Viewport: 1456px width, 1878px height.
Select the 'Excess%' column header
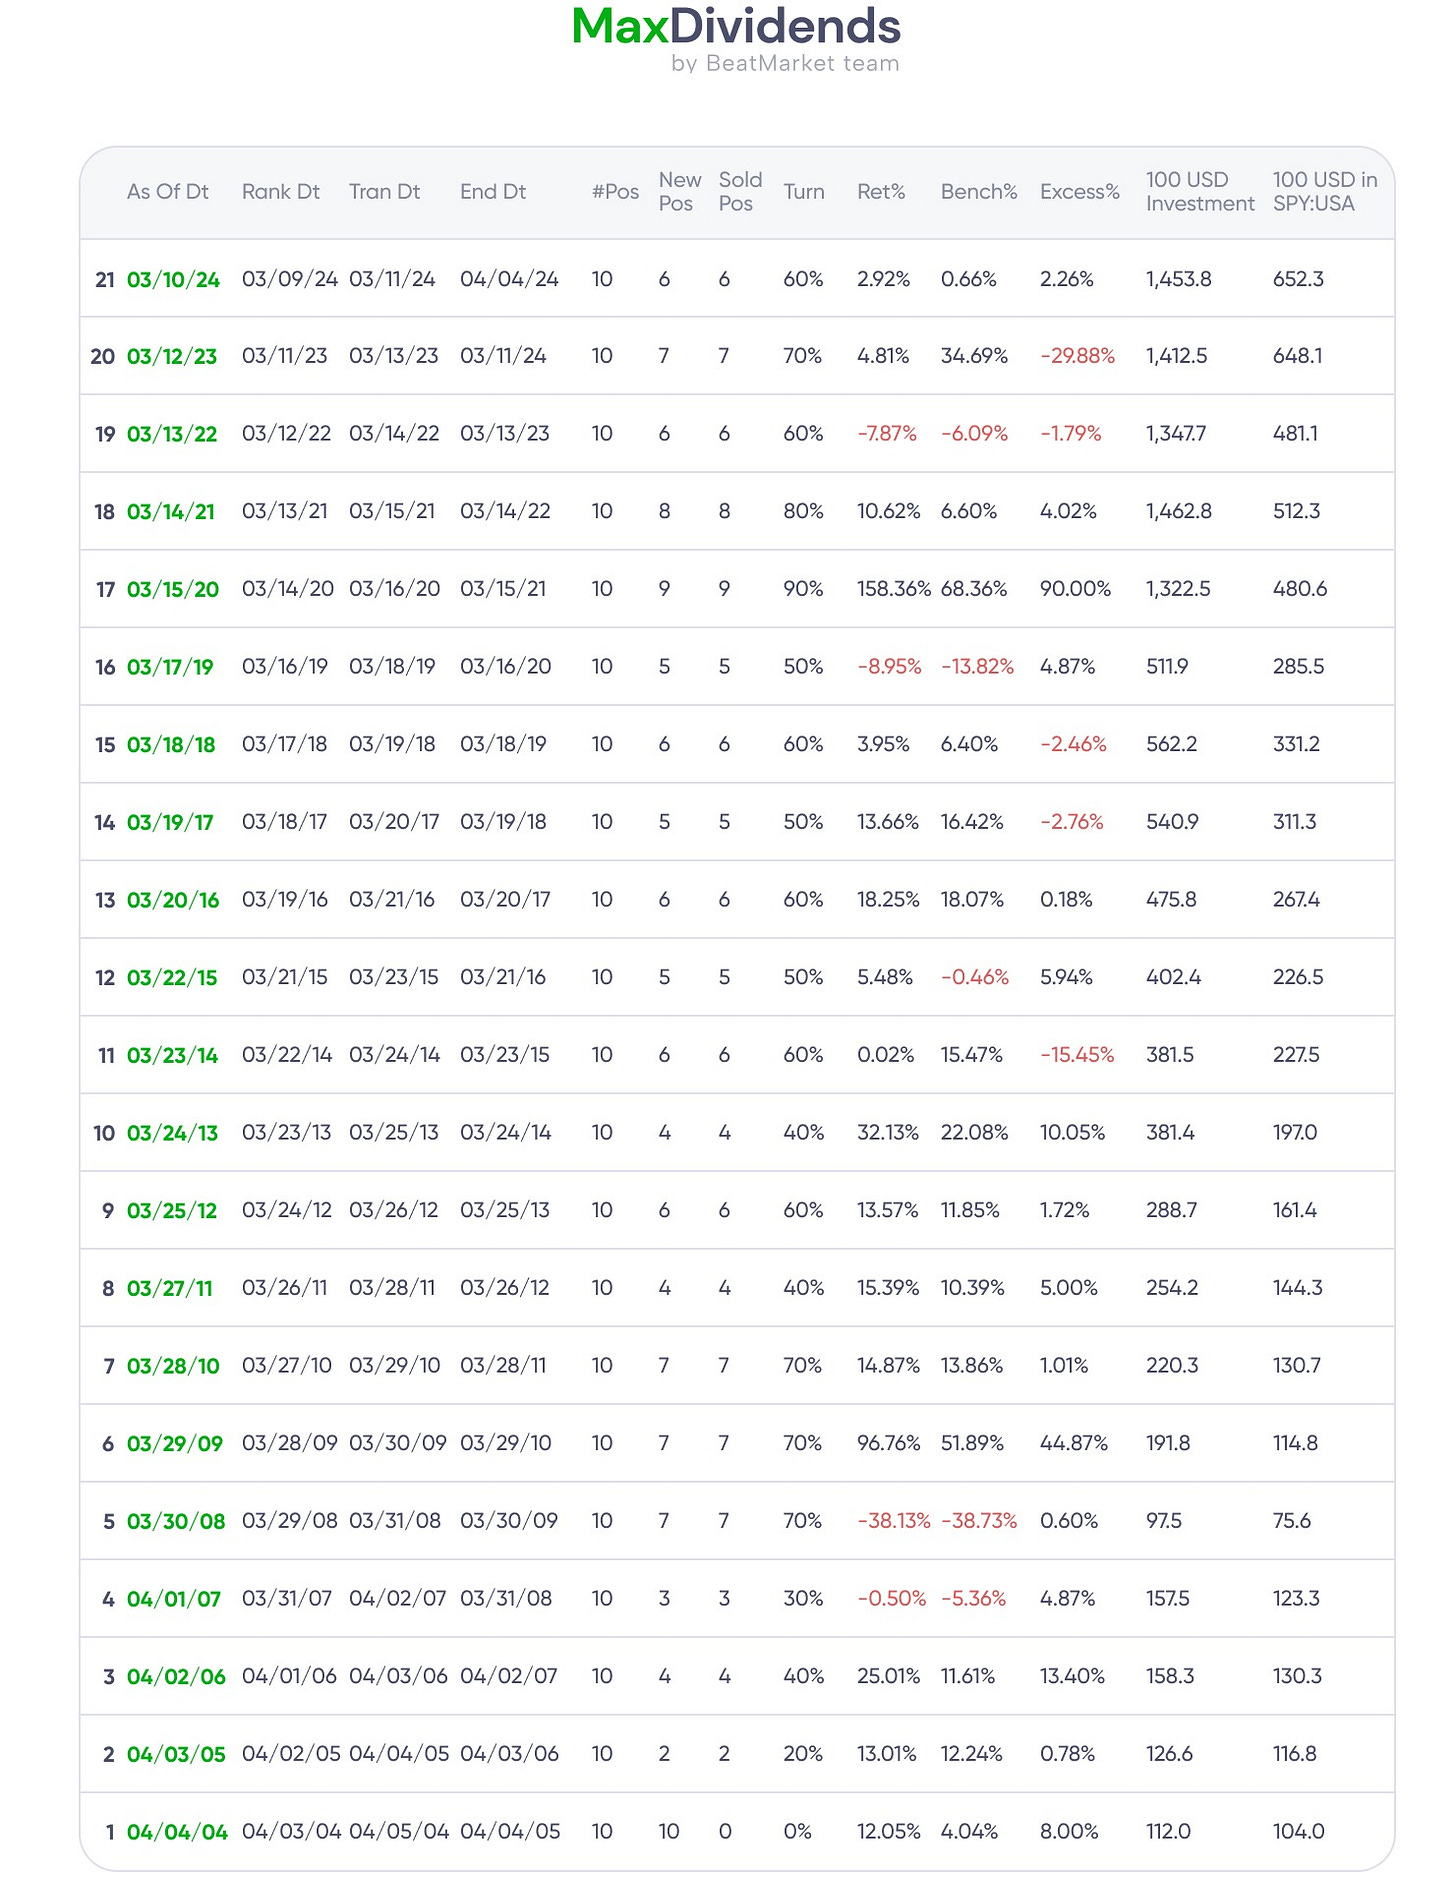tap(1080, 192)
